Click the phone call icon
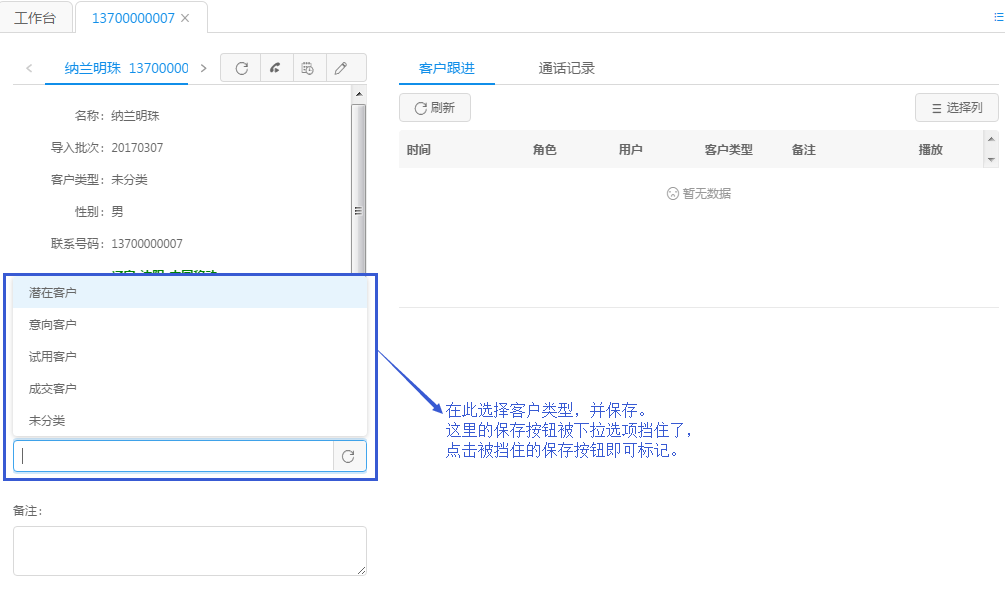This screenshot has width=1005, height=597. coord(275,68)
